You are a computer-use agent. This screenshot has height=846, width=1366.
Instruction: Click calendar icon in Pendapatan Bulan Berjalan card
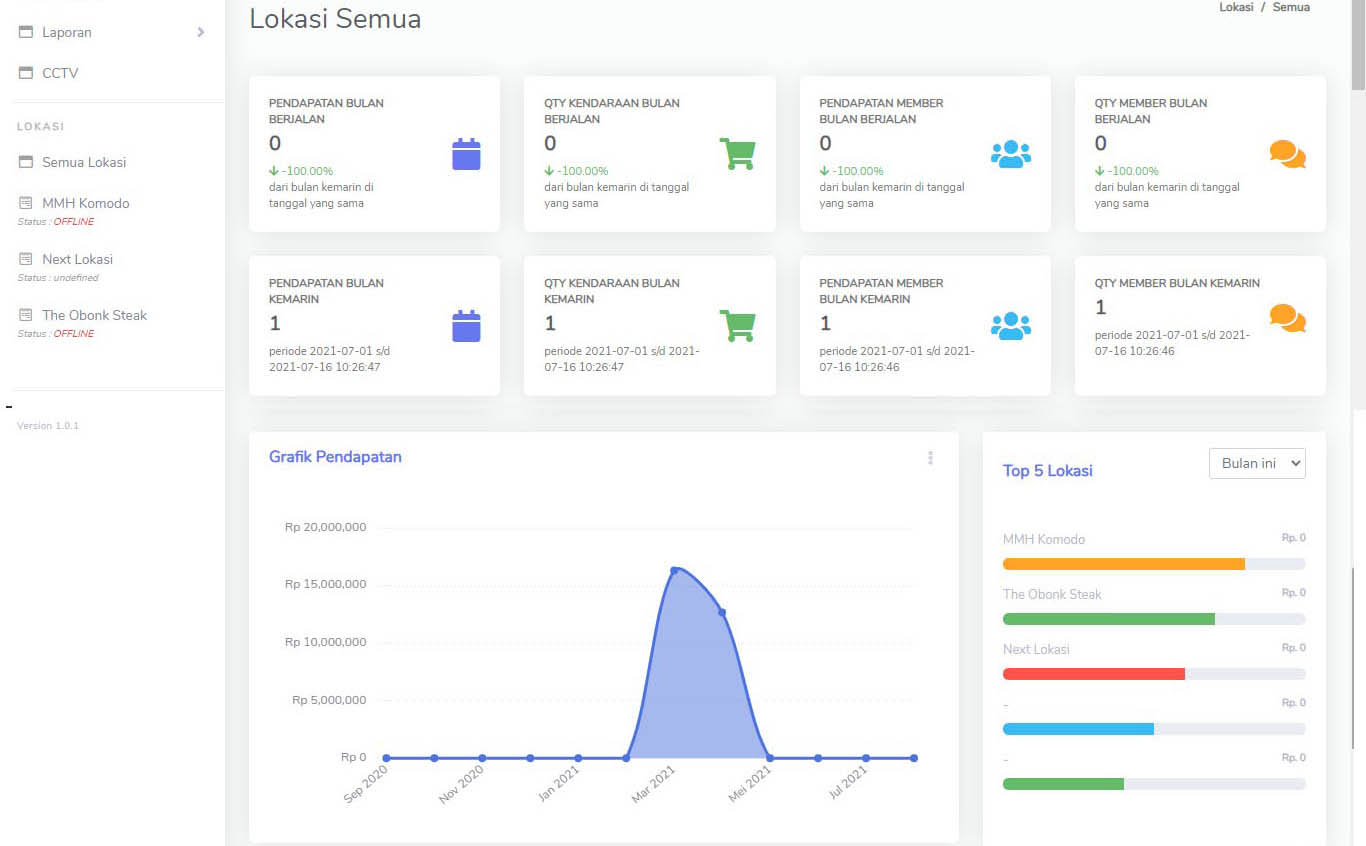click(466, 155)
